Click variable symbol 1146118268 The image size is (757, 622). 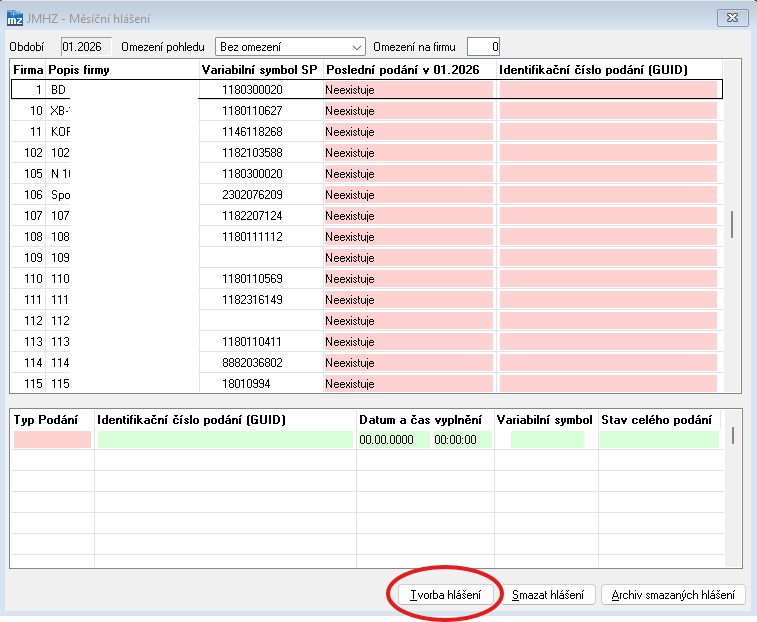[252, 132]
